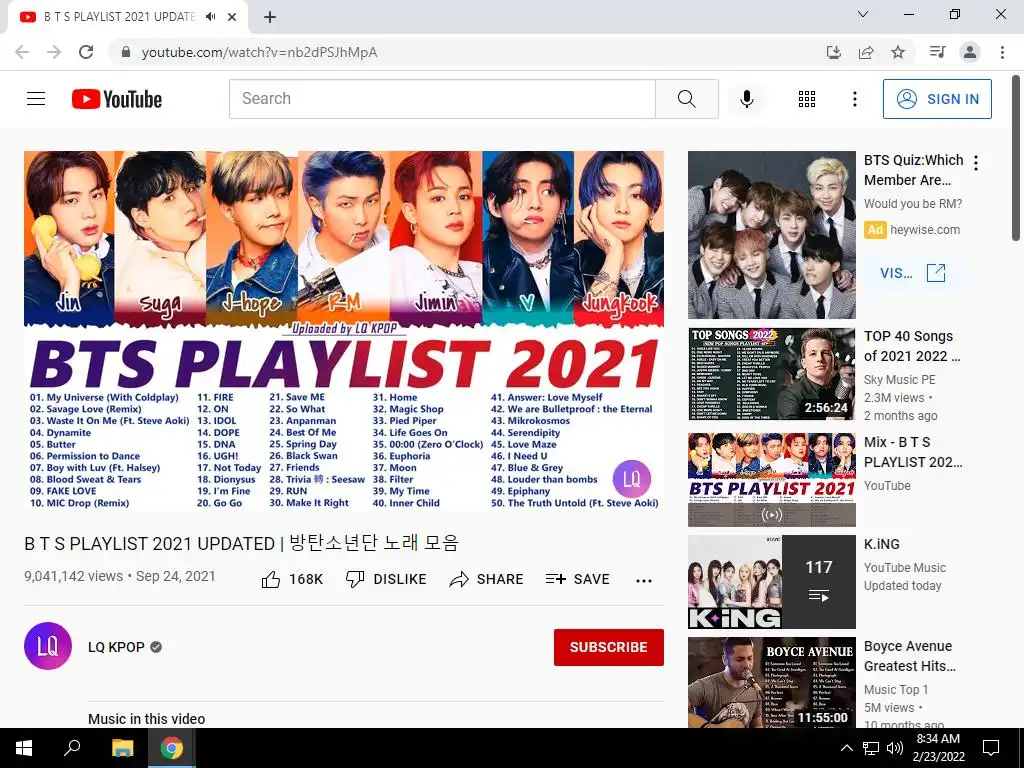Open TOP 40 Songs of 2021 2022 title

point(912,346)
